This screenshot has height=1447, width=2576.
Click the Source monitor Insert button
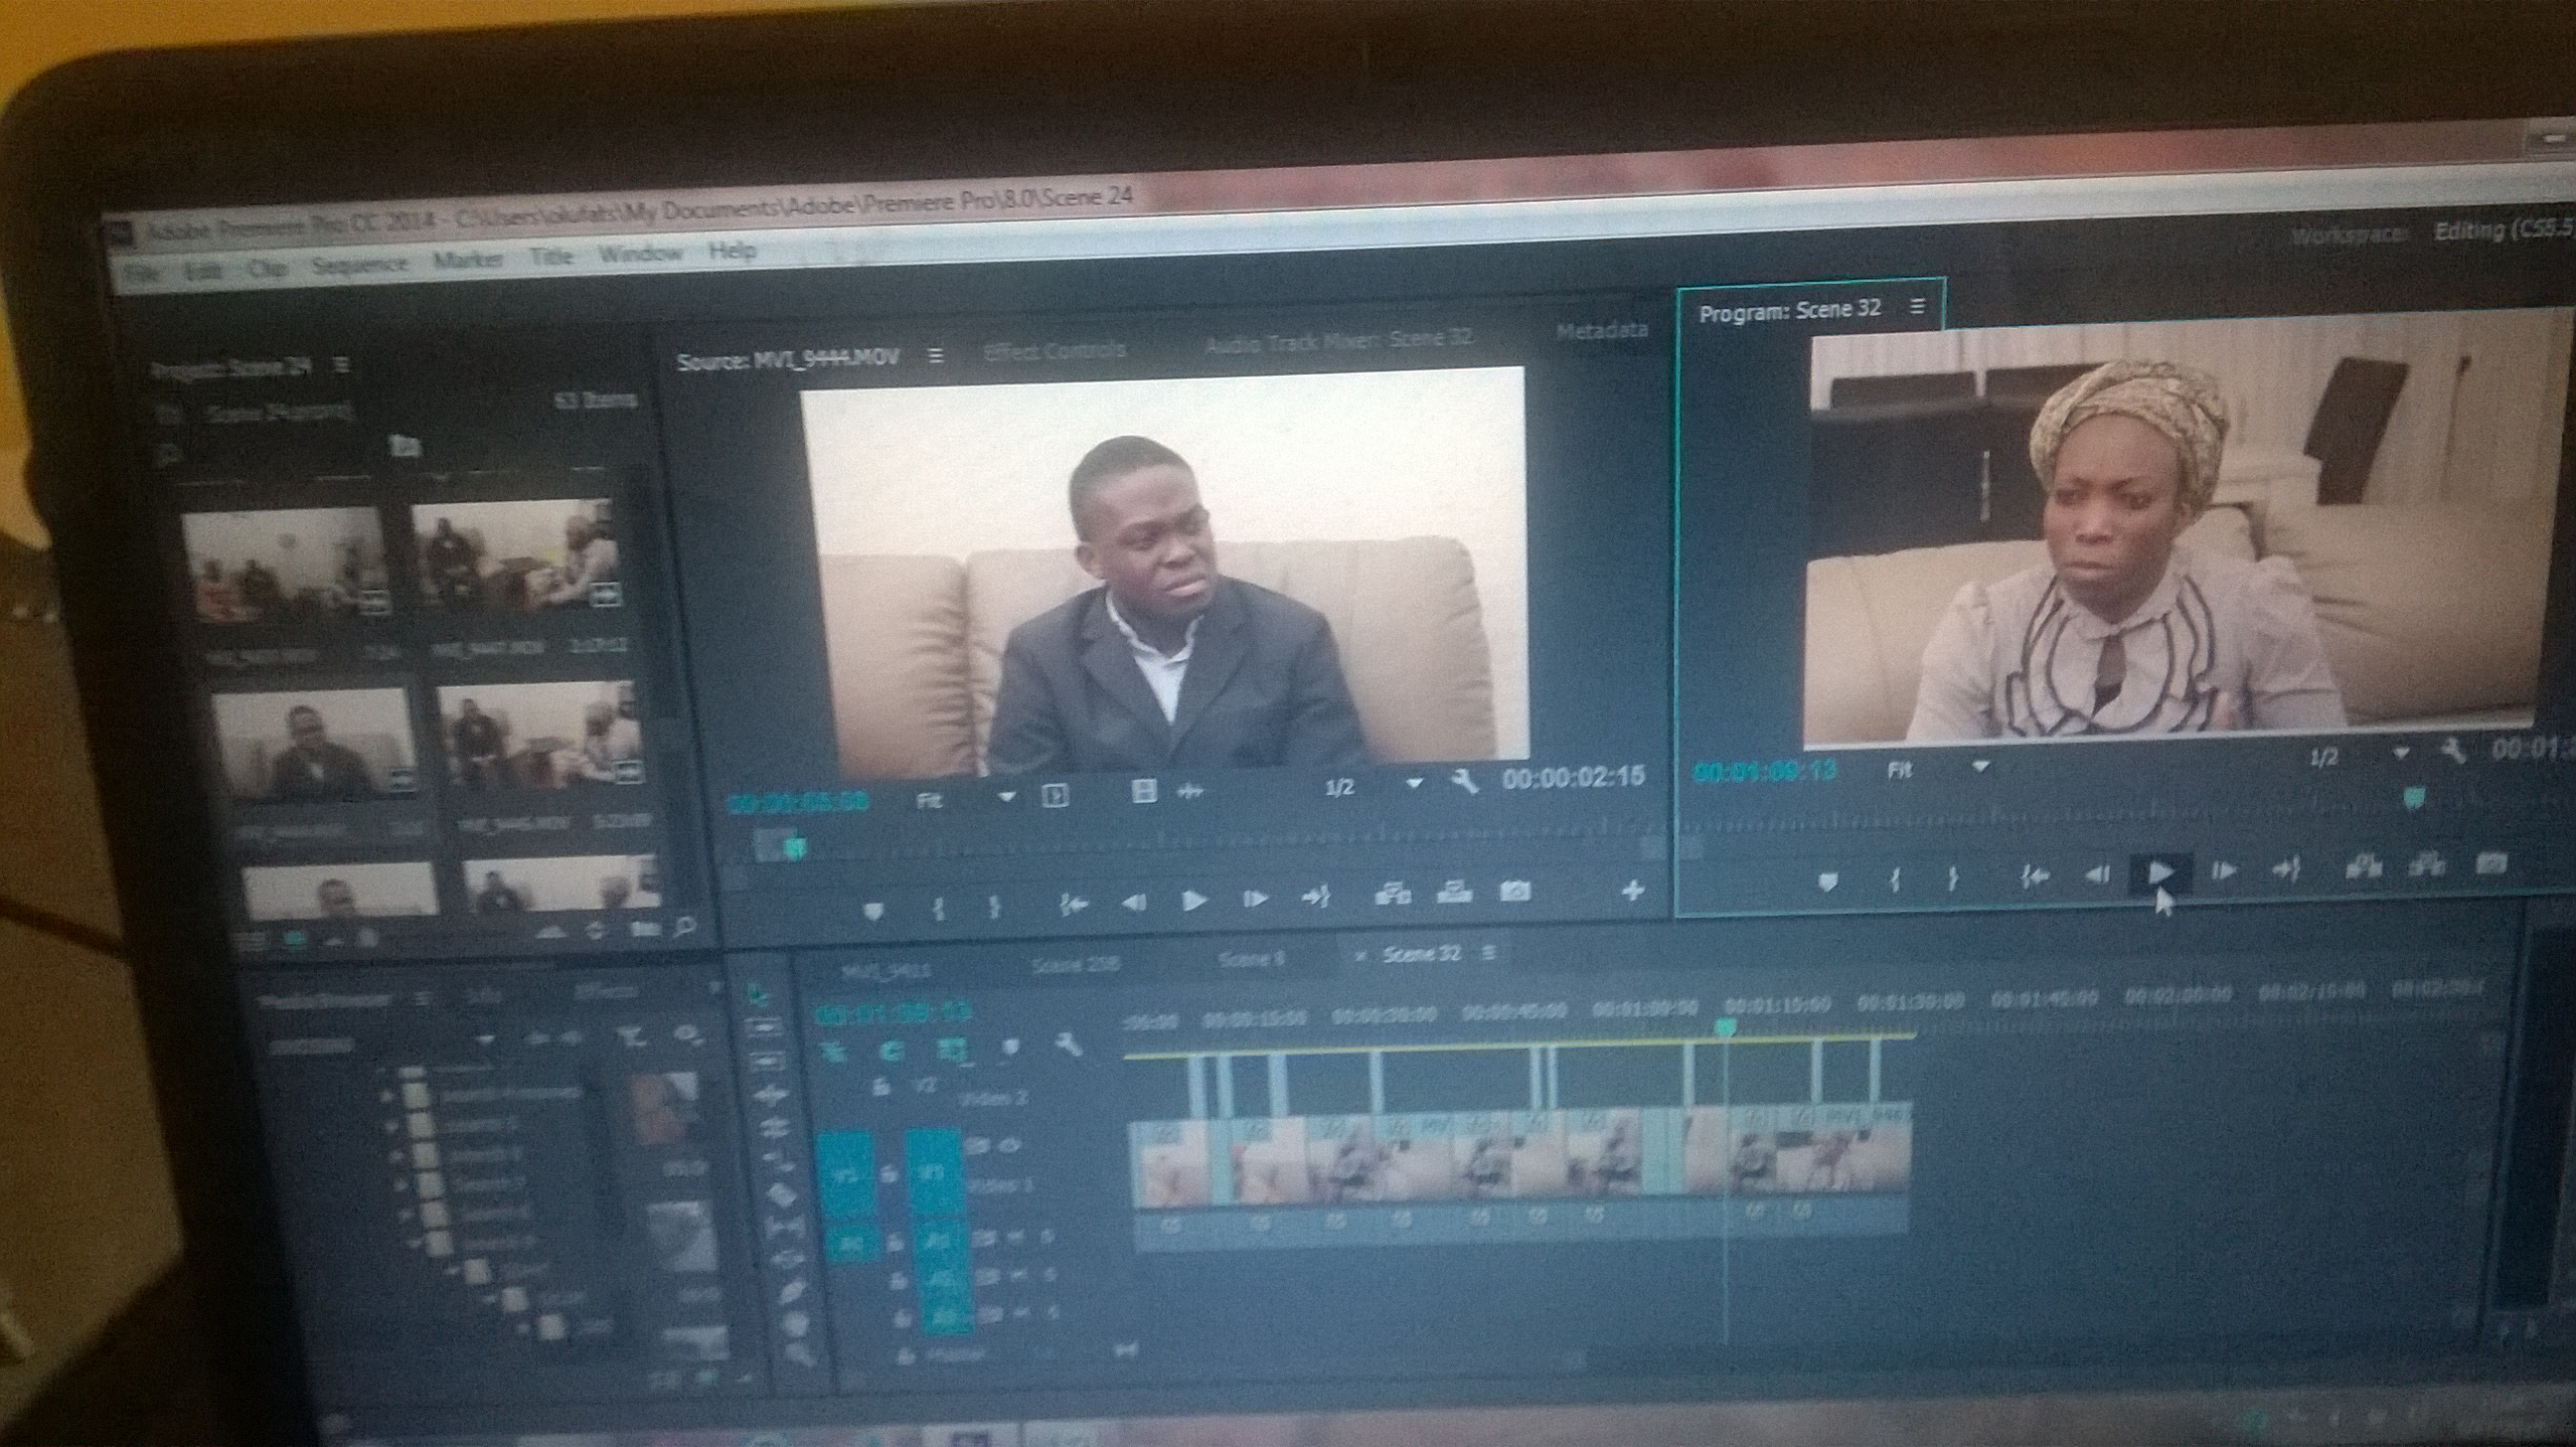[1392, 892]
